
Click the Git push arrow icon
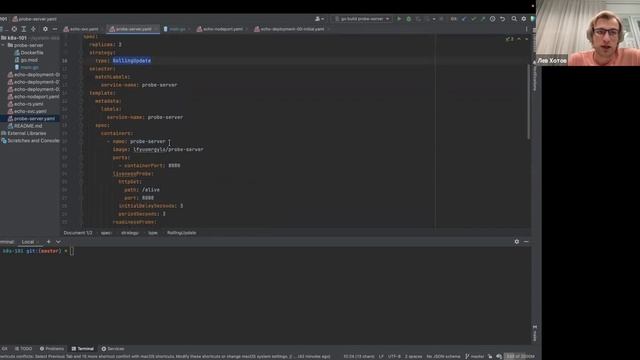pos(483,19)
